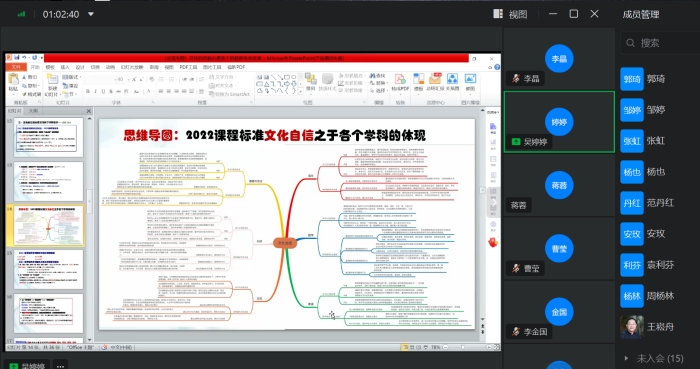Viewport: 700px width, 369px height.
Task: Click the Quick Styles icon
Action: pos(328,83)
